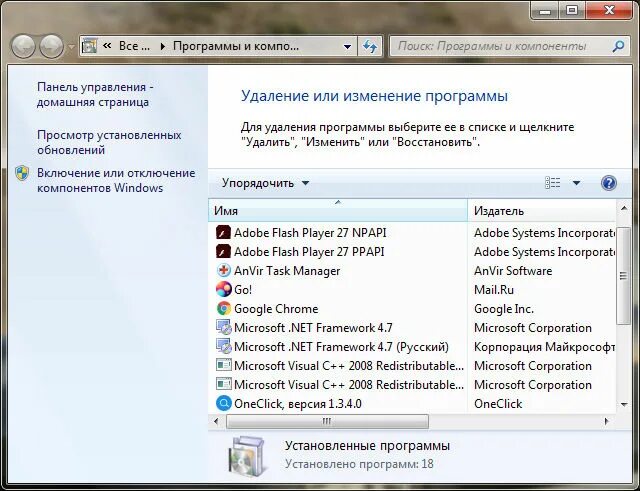Select Adobe Flash Player 27 NPAPI row
640x491 pixels.
(412, 233)
